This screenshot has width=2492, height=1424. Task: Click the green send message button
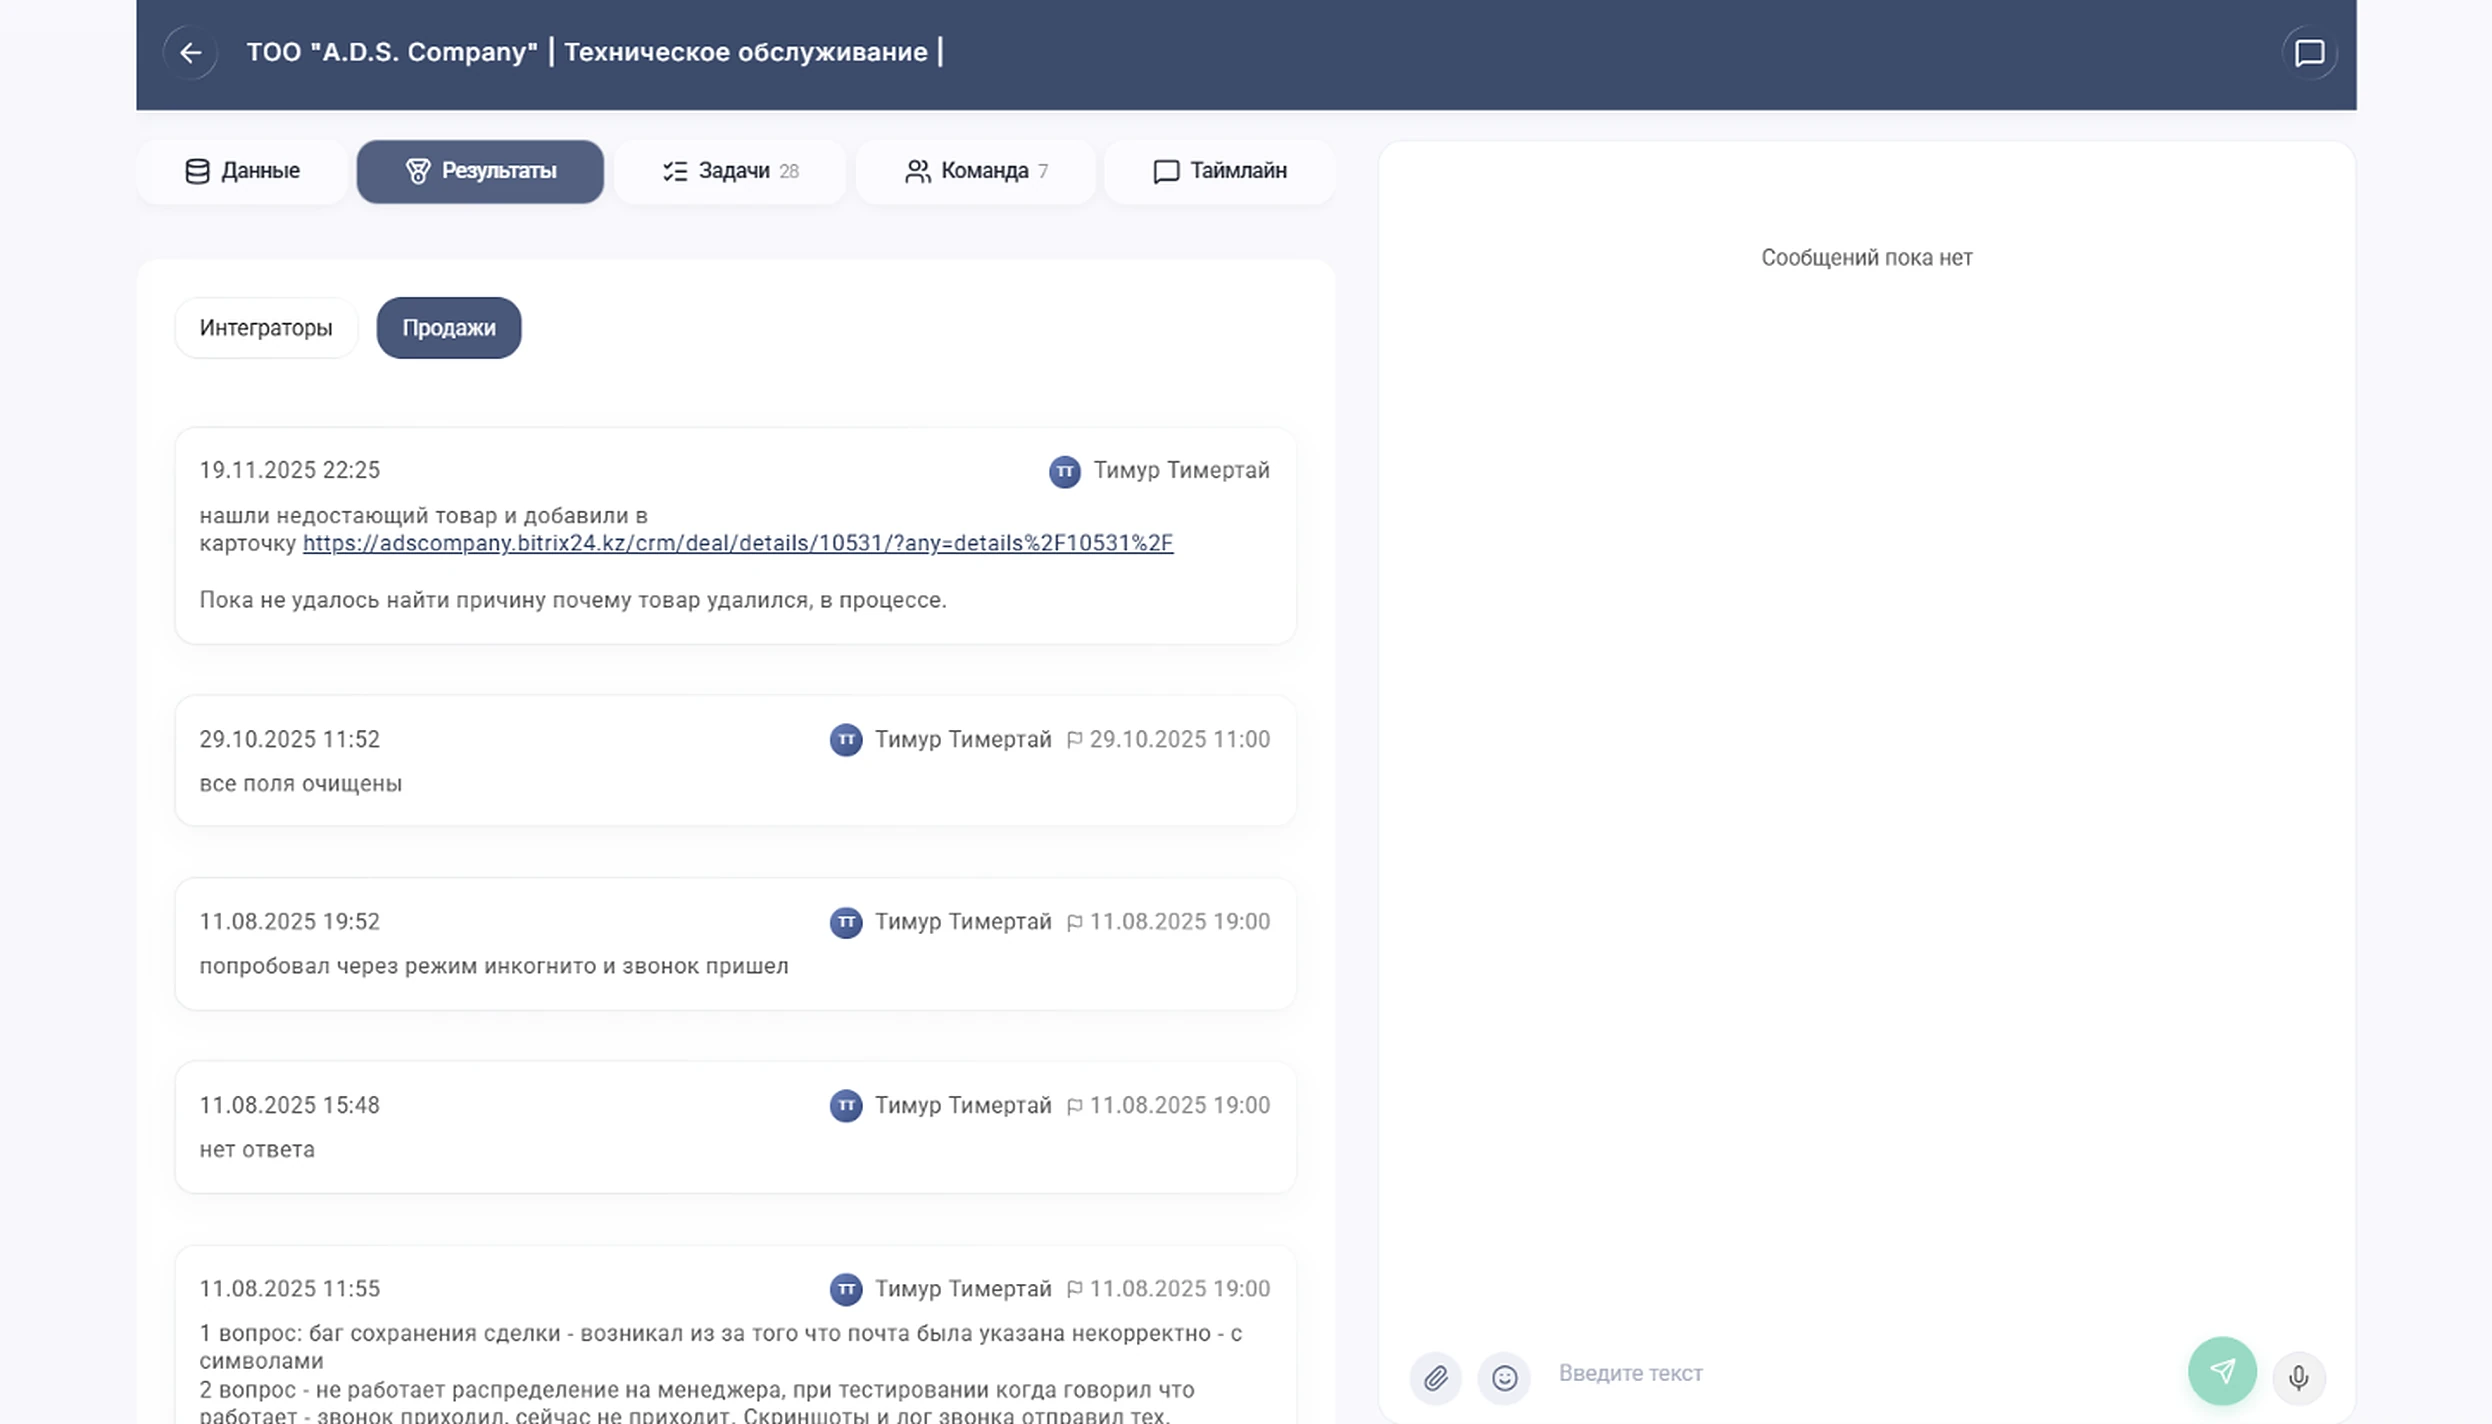[2222, 1371]
